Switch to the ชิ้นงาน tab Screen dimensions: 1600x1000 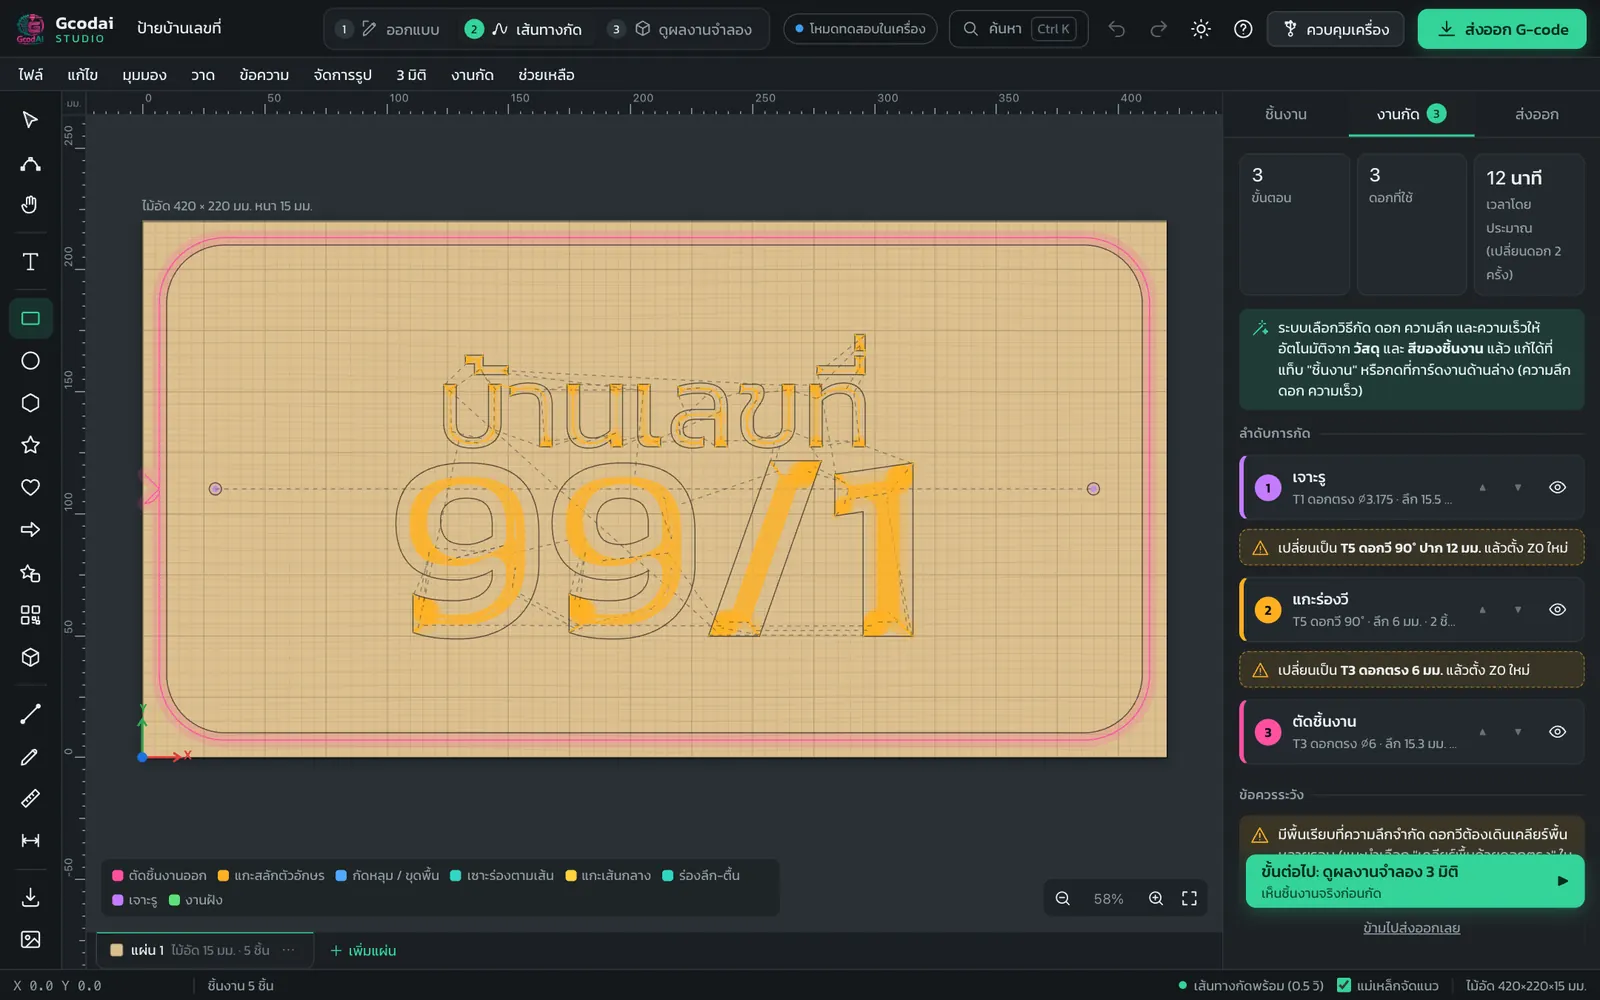pyautogui.click(x=1286, y=114)
